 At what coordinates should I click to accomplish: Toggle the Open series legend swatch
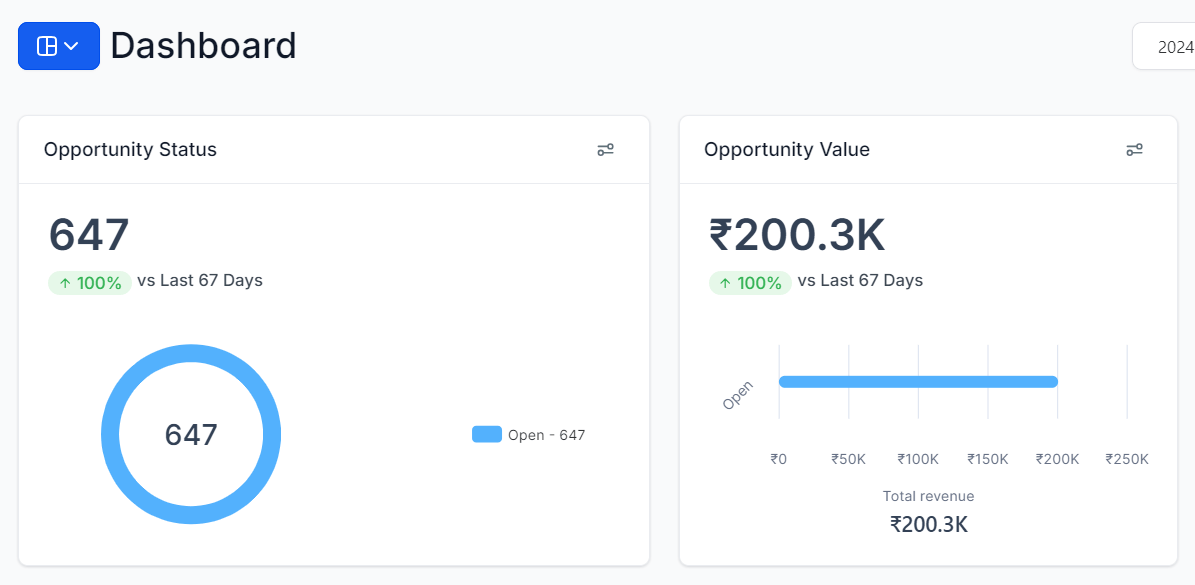point(487,434)
